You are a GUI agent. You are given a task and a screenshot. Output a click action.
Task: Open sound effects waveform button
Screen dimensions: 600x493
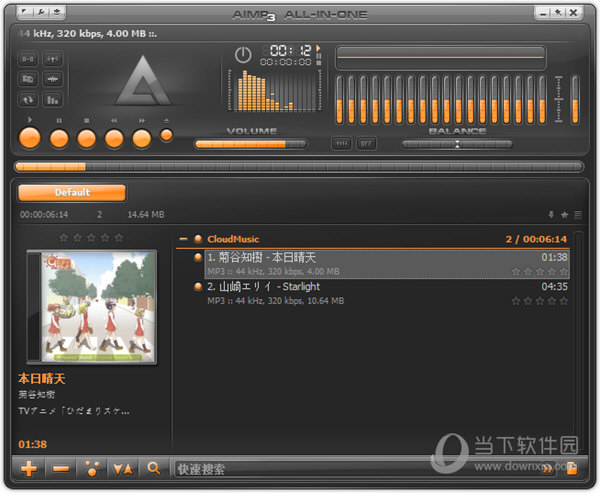52,79
